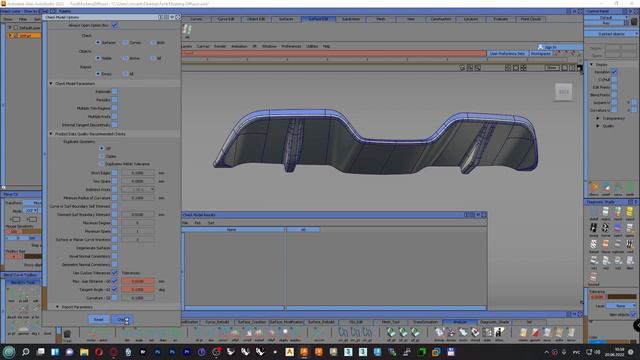
Task: Click the Tolerance slider in Diagnostic Shade
Action: pos(622,297)
